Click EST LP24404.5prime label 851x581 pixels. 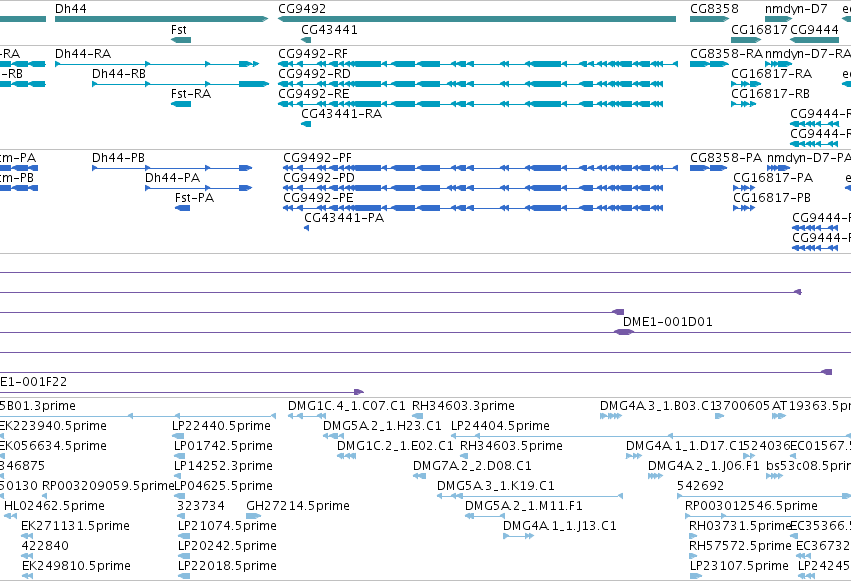(500, 426)
